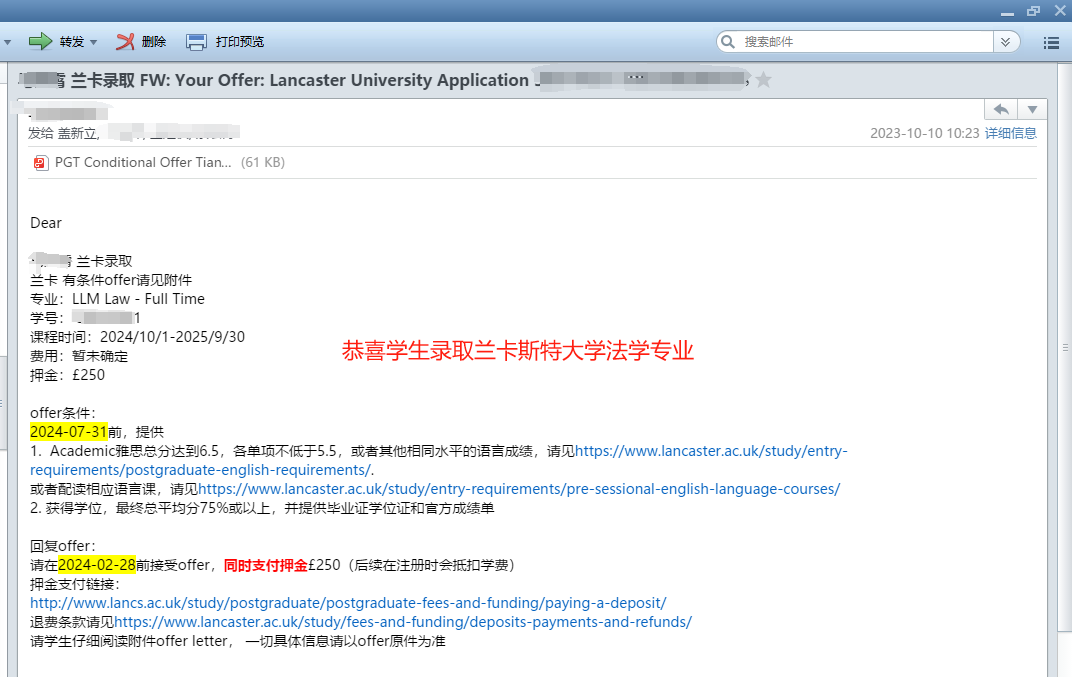
Task: Expand the search options chevron
Action: [x=1004, y=42]
